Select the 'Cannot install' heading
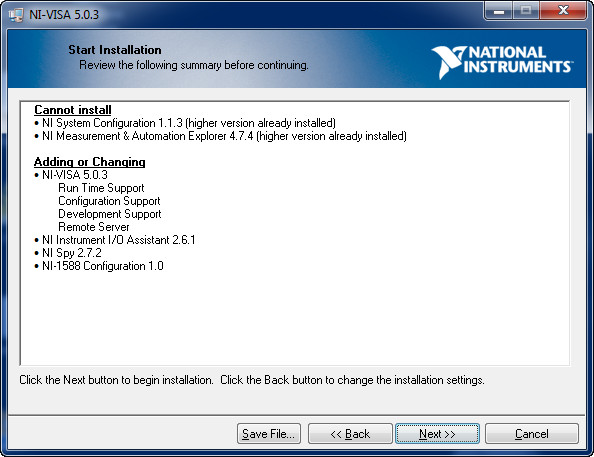The height and width of the screenshot is (457, 594). point(73,110)
